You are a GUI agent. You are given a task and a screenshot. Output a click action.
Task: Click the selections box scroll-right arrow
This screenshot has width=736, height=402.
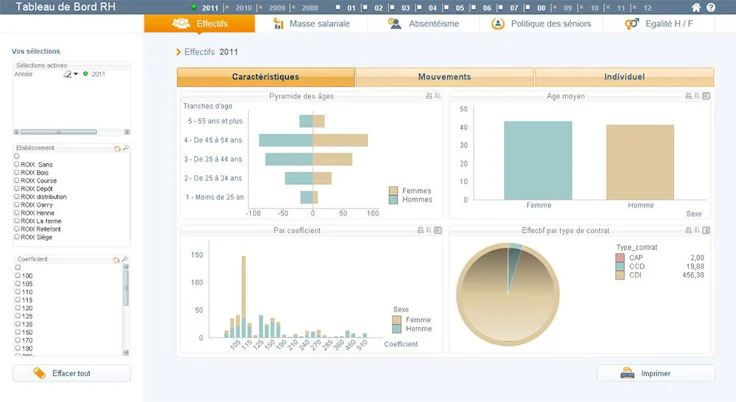tap(127, 132)
